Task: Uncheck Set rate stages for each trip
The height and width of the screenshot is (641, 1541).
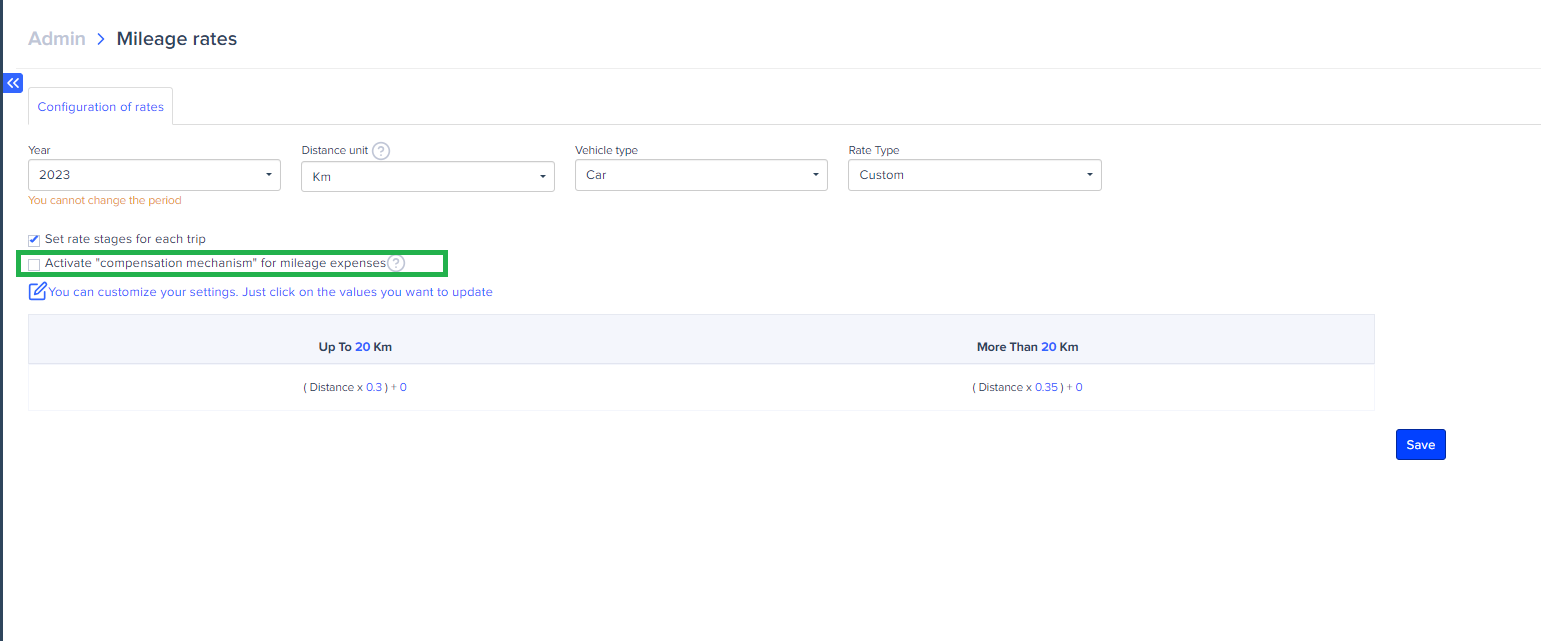Action: [x=34, y=240]
